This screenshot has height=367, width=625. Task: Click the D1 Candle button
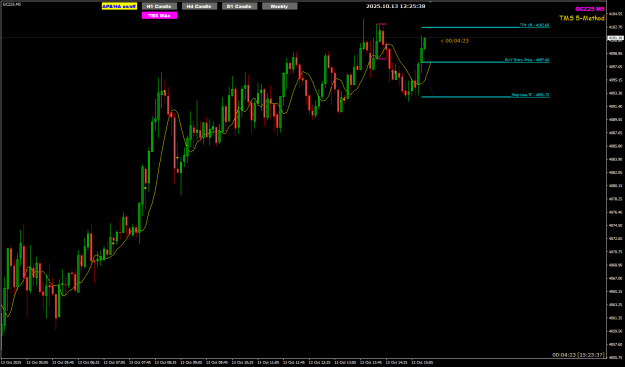point(240,6)
